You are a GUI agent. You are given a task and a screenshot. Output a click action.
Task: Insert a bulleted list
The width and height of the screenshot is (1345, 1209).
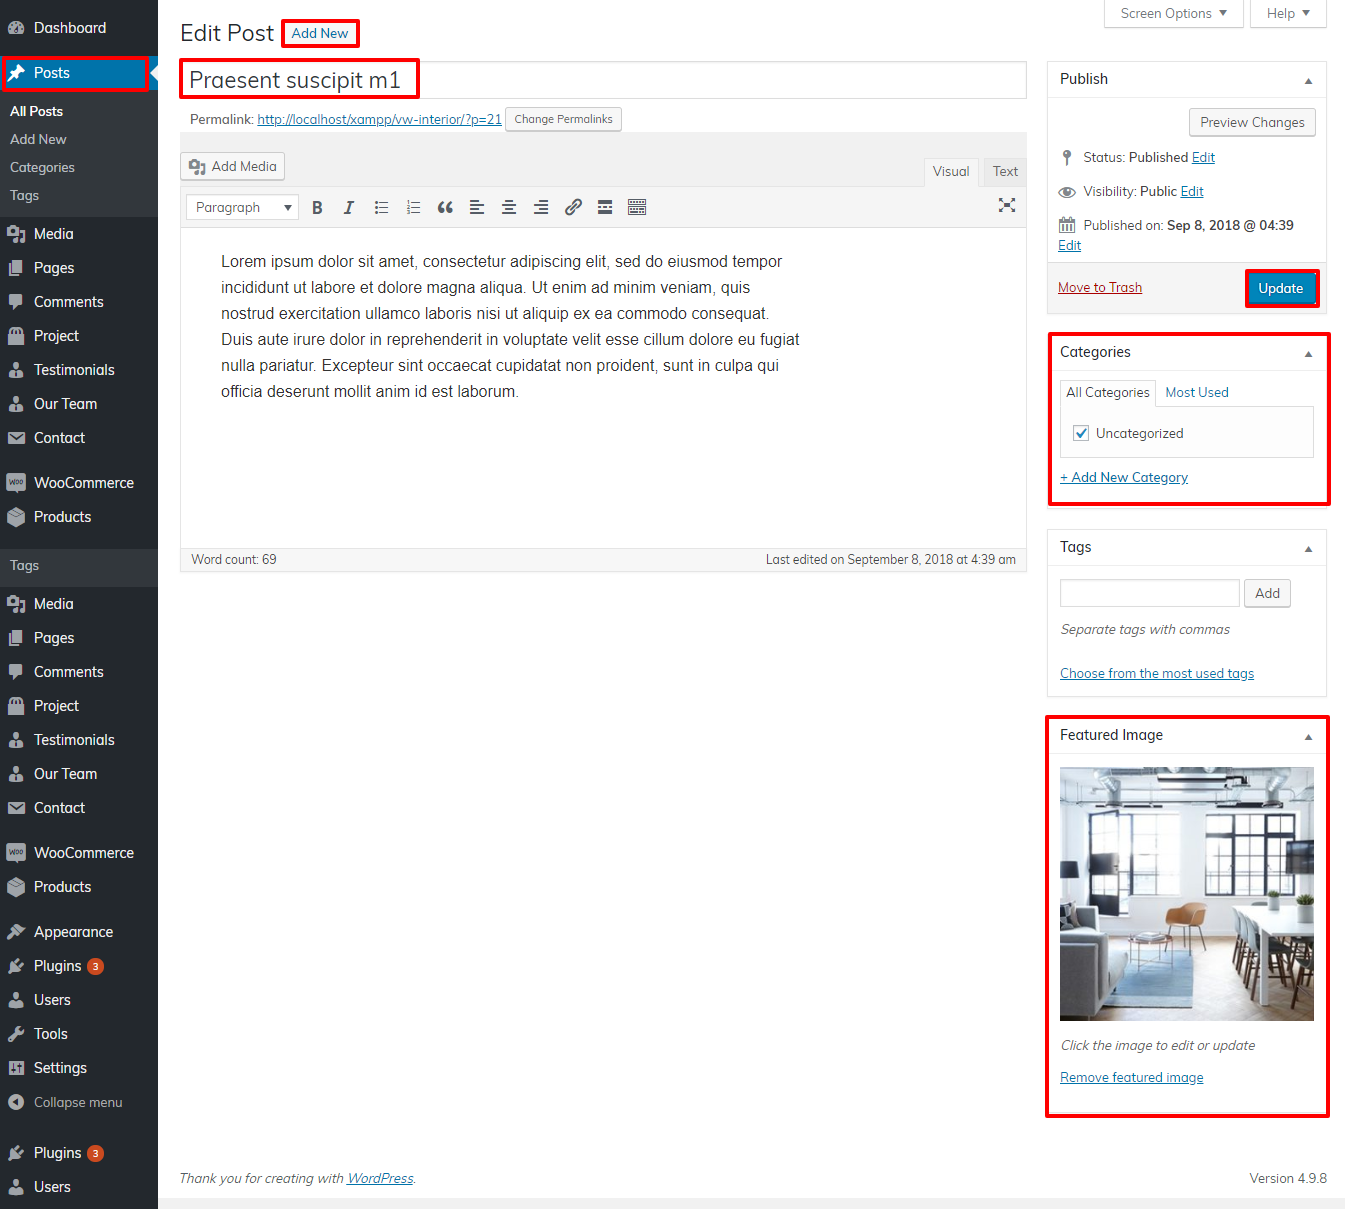coord(381,207)
